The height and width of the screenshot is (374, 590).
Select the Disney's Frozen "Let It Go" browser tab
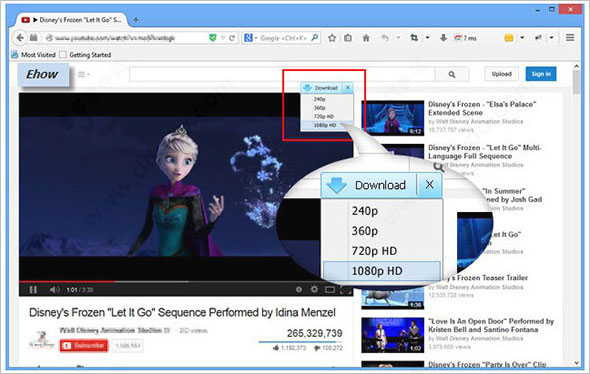pyautogui.click(x=71, y=20)
